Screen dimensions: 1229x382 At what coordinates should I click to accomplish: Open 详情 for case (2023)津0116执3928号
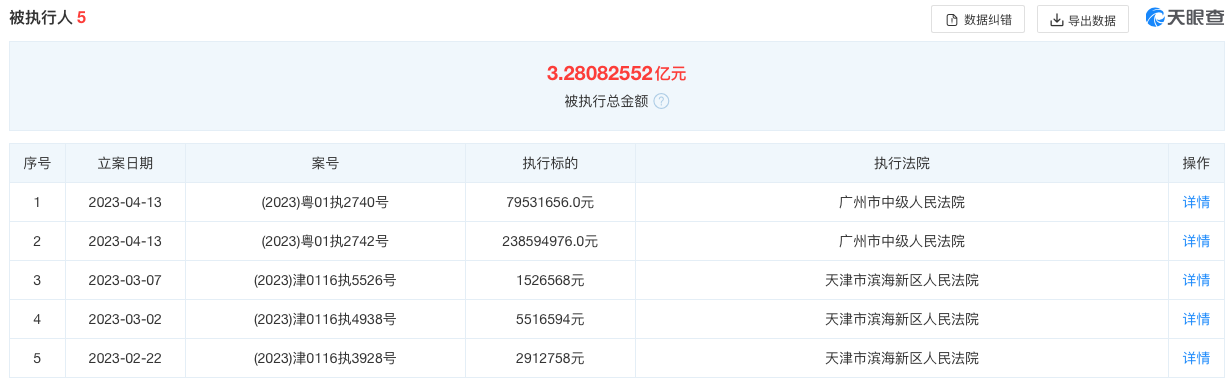point(1196,358)
